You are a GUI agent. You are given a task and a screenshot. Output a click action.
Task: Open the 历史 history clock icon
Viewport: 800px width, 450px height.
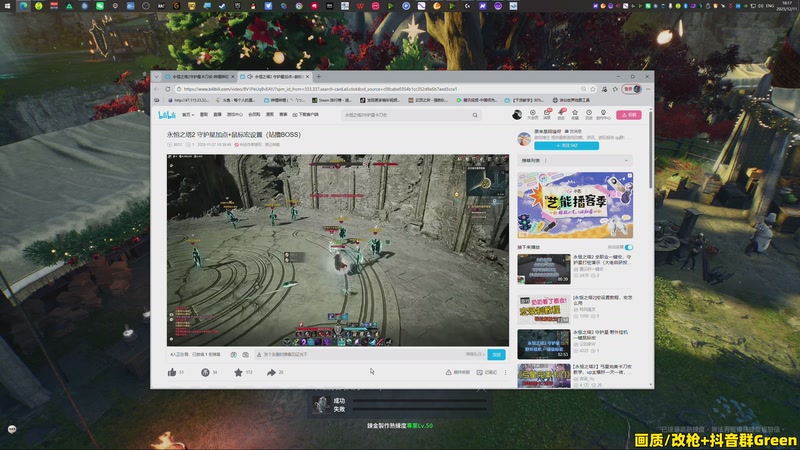click(x=589, y=114)
